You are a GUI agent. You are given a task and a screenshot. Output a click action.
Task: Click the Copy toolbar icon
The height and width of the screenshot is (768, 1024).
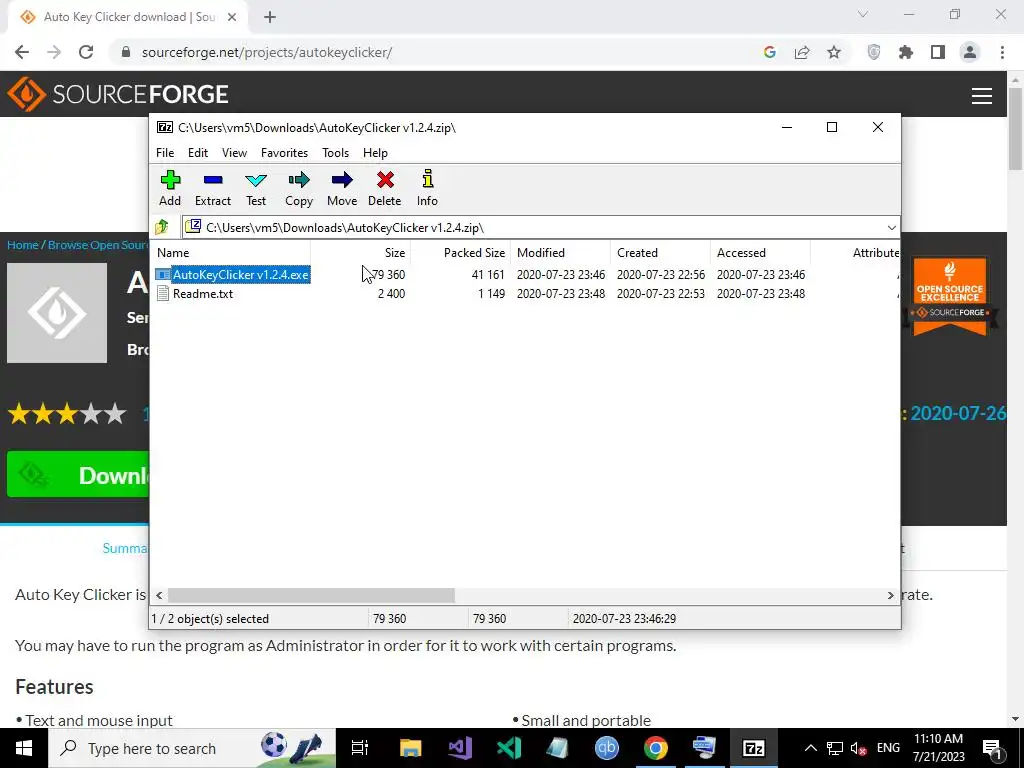[299, 188]
